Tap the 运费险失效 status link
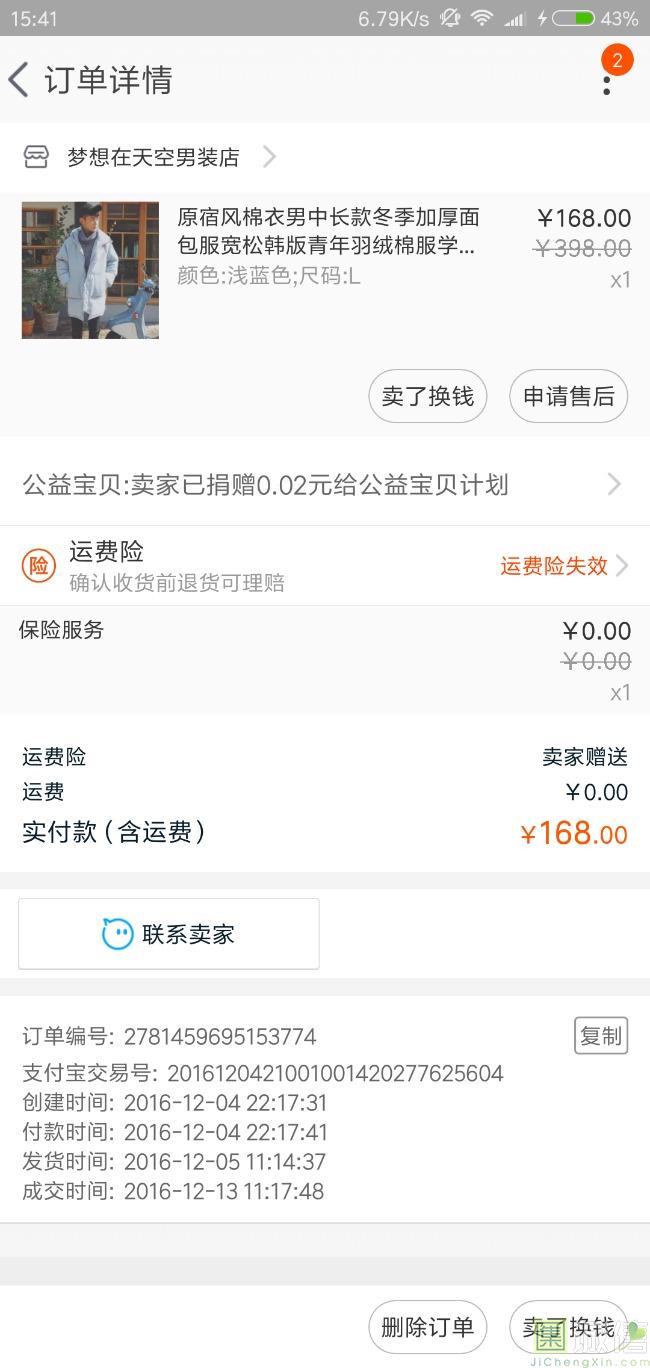 [x=554, y=566]
